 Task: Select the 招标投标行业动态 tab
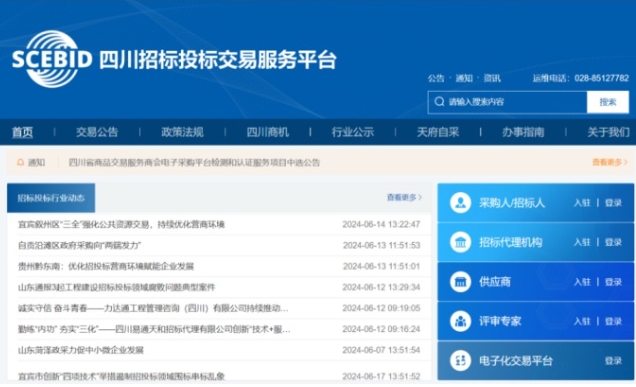pyautogui.click(x=51, y=198)
